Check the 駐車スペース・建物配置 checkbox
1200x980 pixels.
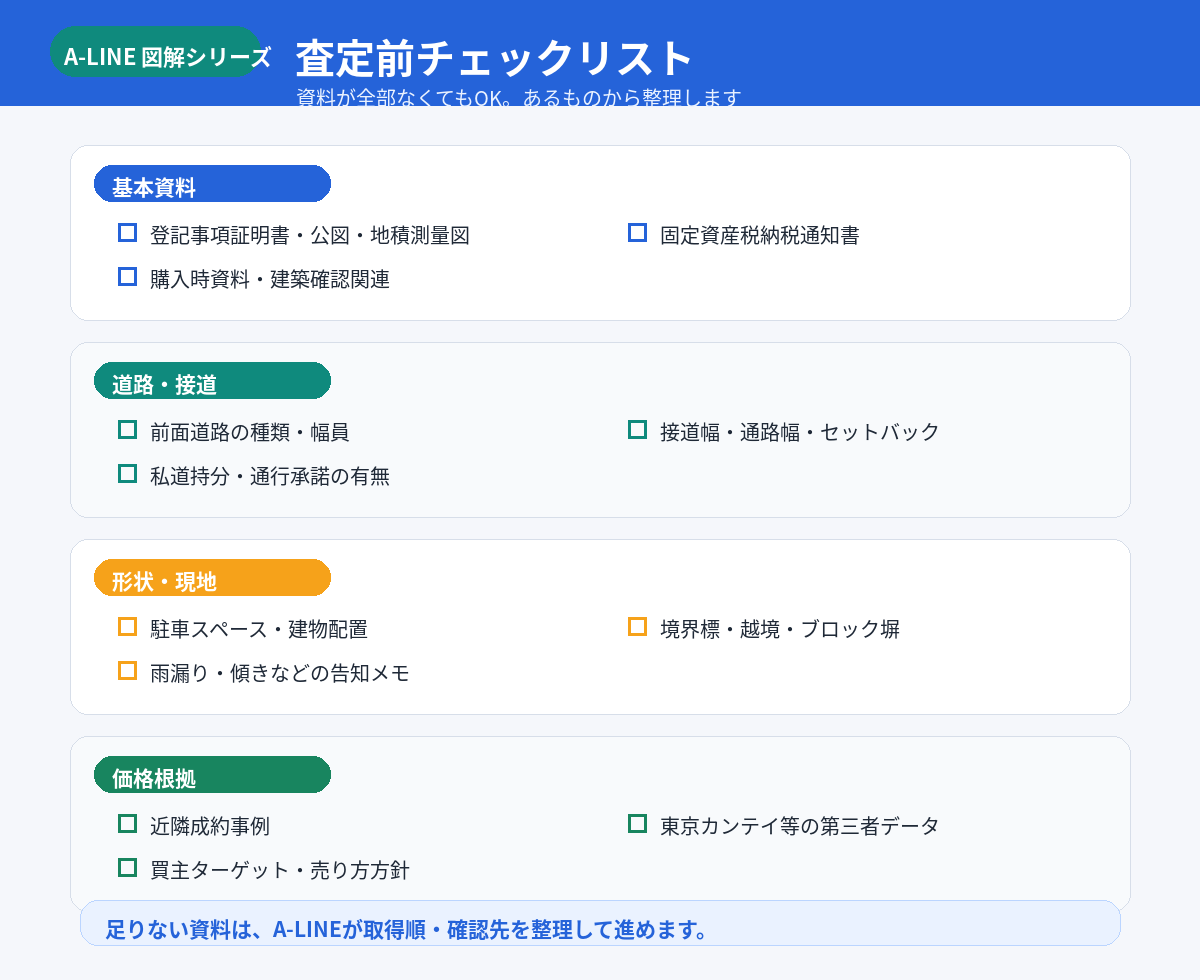click(x=127, y=626)
